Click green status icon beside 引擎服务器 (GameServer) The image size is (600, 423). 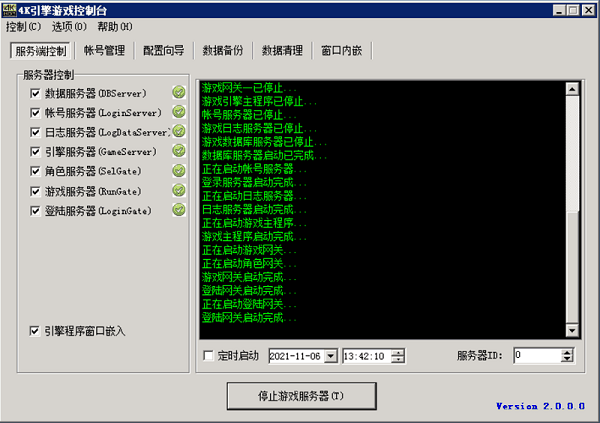(x=179, y=152)
